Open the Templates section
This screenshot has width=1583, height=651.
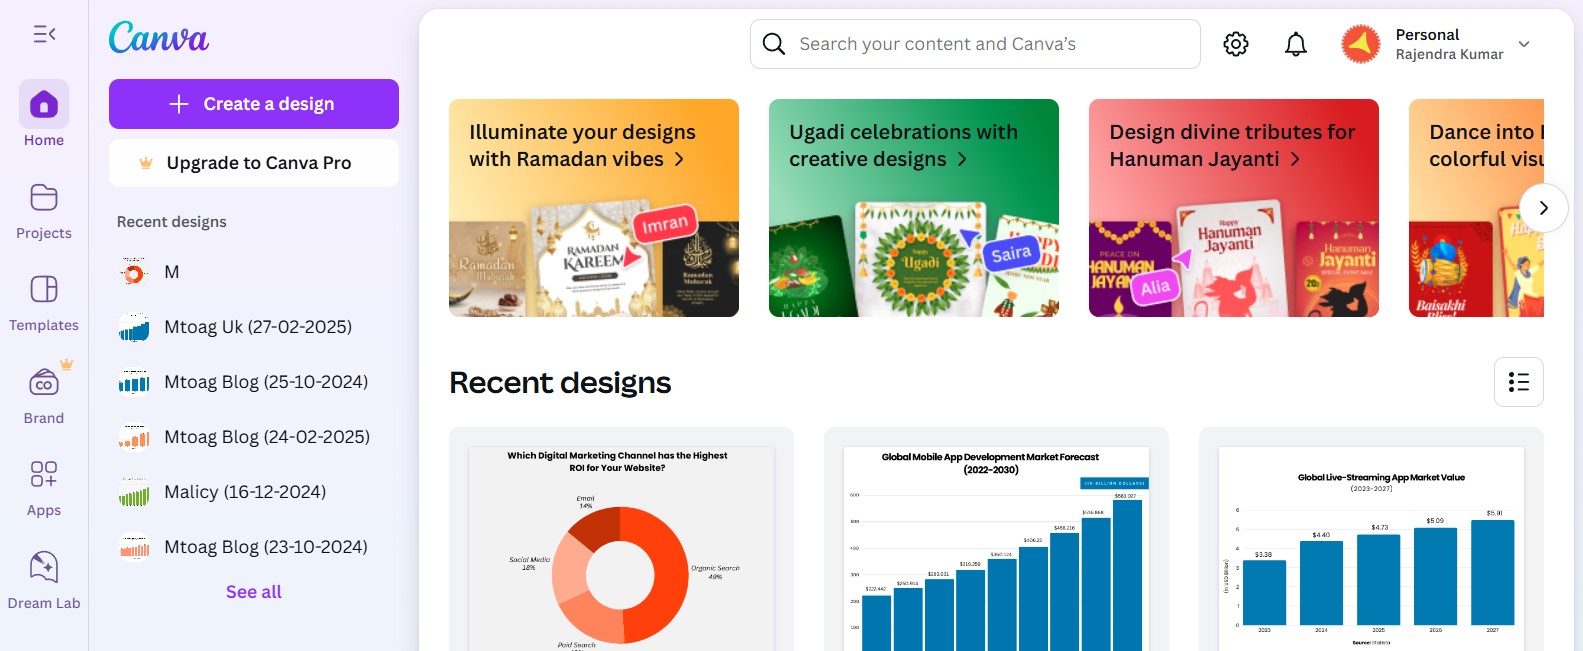point(44,290)
